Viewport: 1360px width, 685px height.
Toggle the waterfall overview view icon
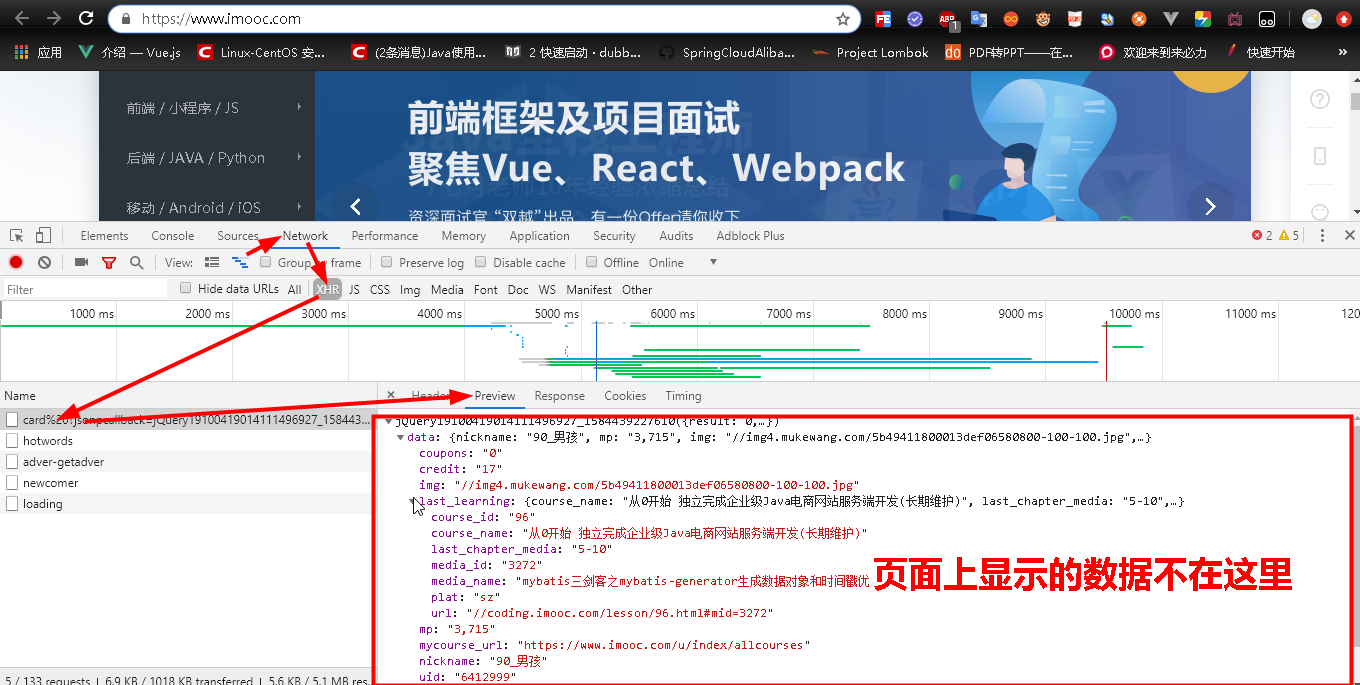click(240, 262)
